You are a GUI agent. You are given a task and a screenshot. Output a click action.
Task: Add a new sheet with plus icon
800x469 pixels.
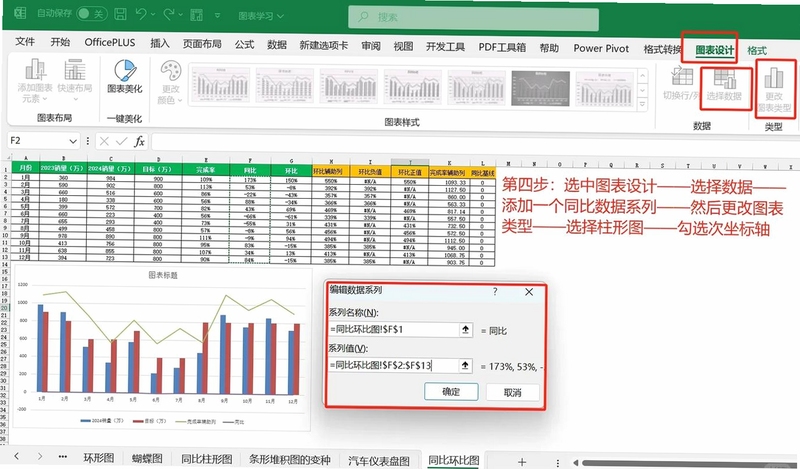click(x=522, y=462)
